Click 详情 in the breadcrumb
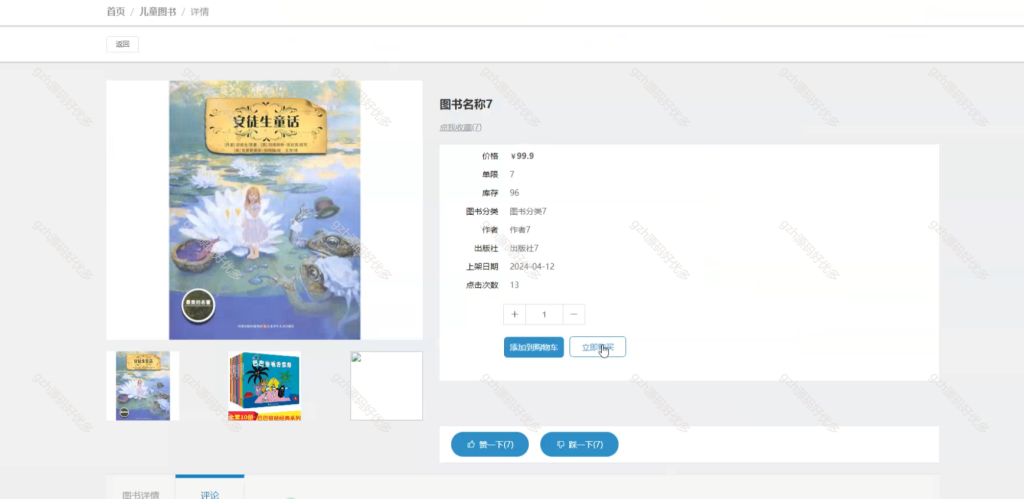Viewport: 1024px width, 499px height. [x=200, y=12]
